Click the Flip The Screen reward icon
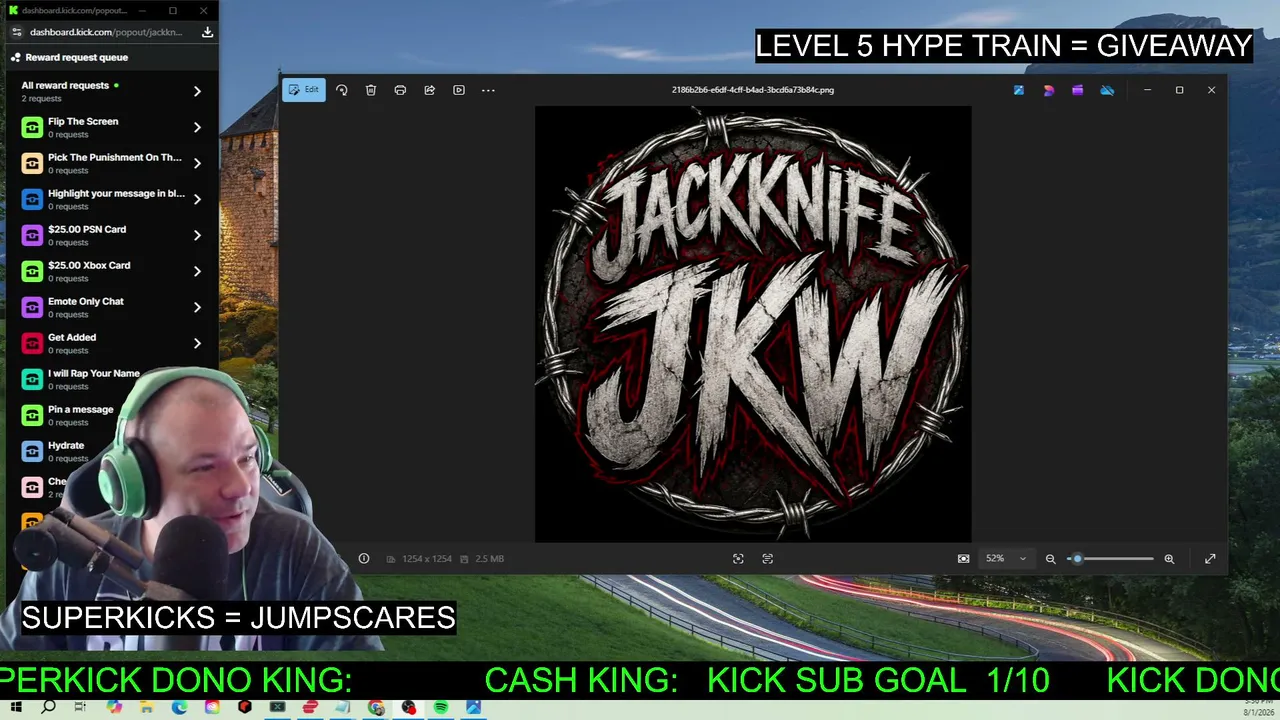 32,127
